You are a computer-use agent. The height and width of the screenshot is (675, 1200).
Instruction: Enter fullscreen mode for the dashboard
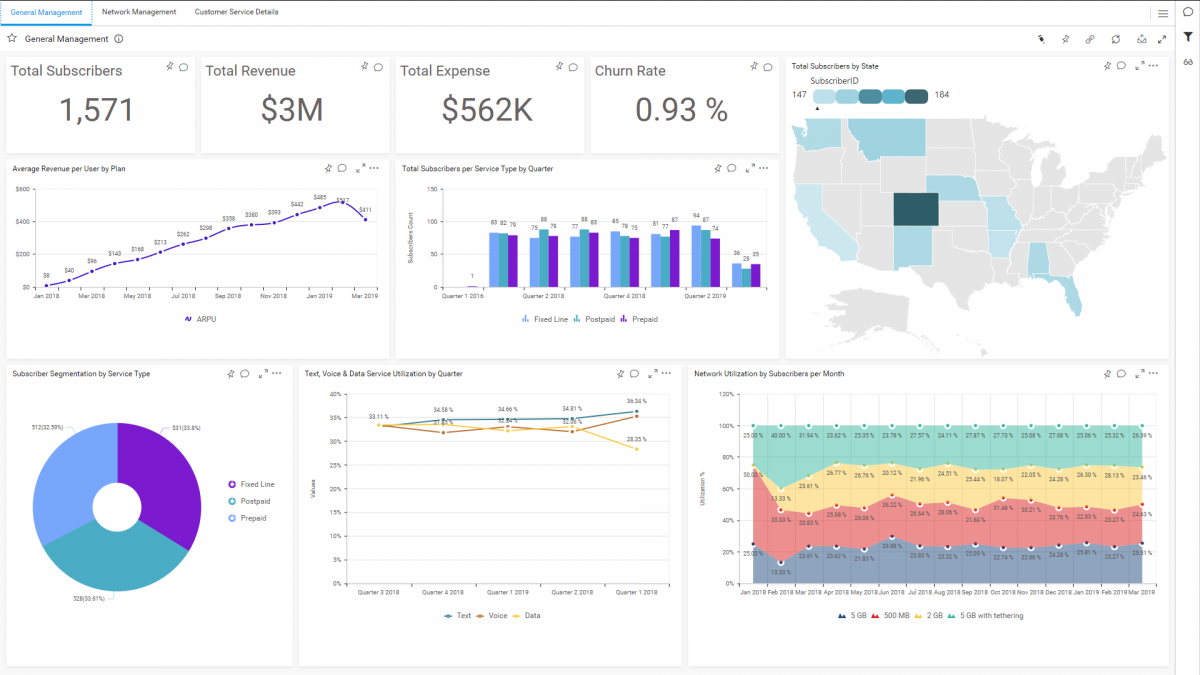point(1162,41)
